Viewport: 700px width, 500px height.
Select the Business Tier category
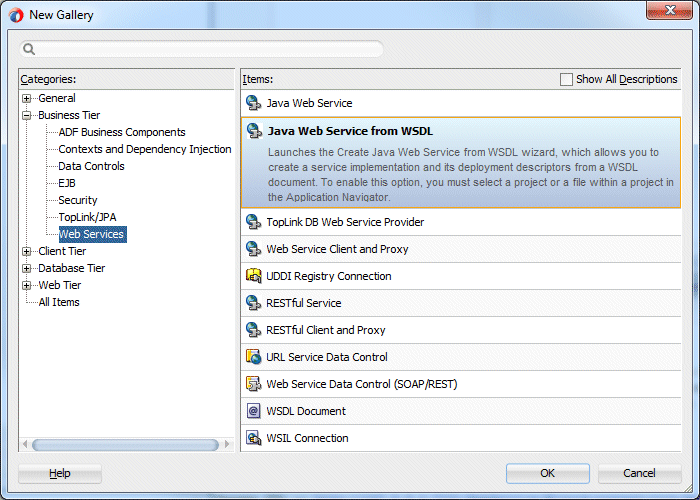tap(69, 115)
